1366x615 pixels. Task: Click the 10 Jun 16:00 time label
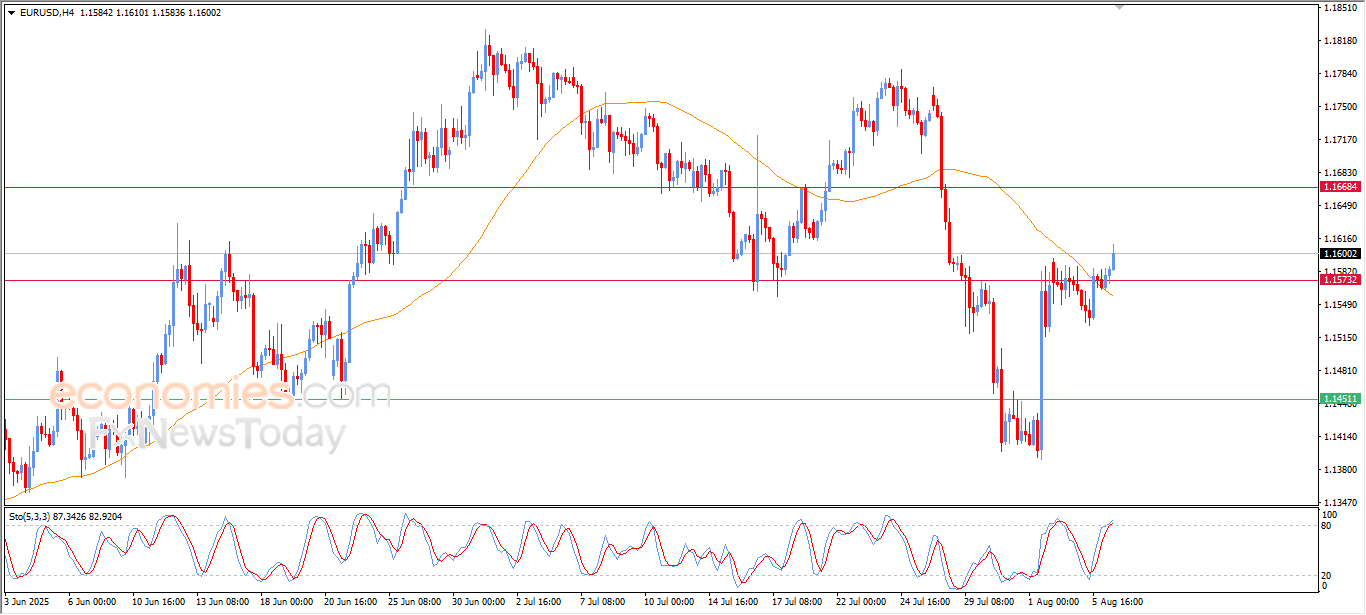point(159,602)
